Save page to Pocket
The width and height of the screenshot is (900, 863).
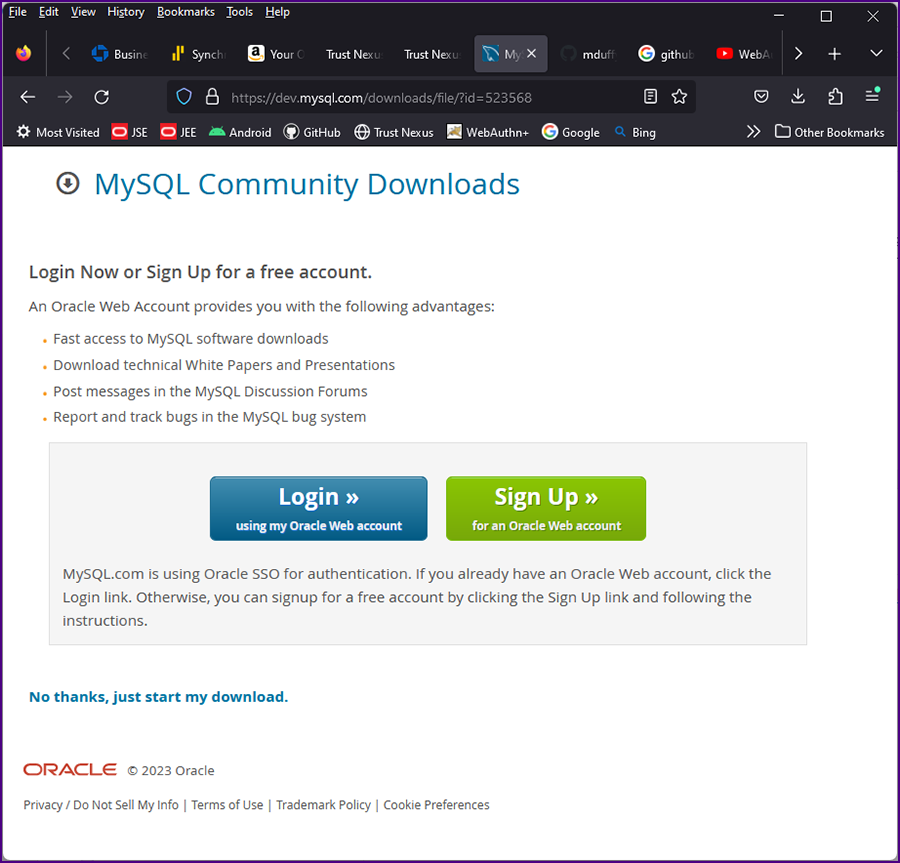(761, 96)
